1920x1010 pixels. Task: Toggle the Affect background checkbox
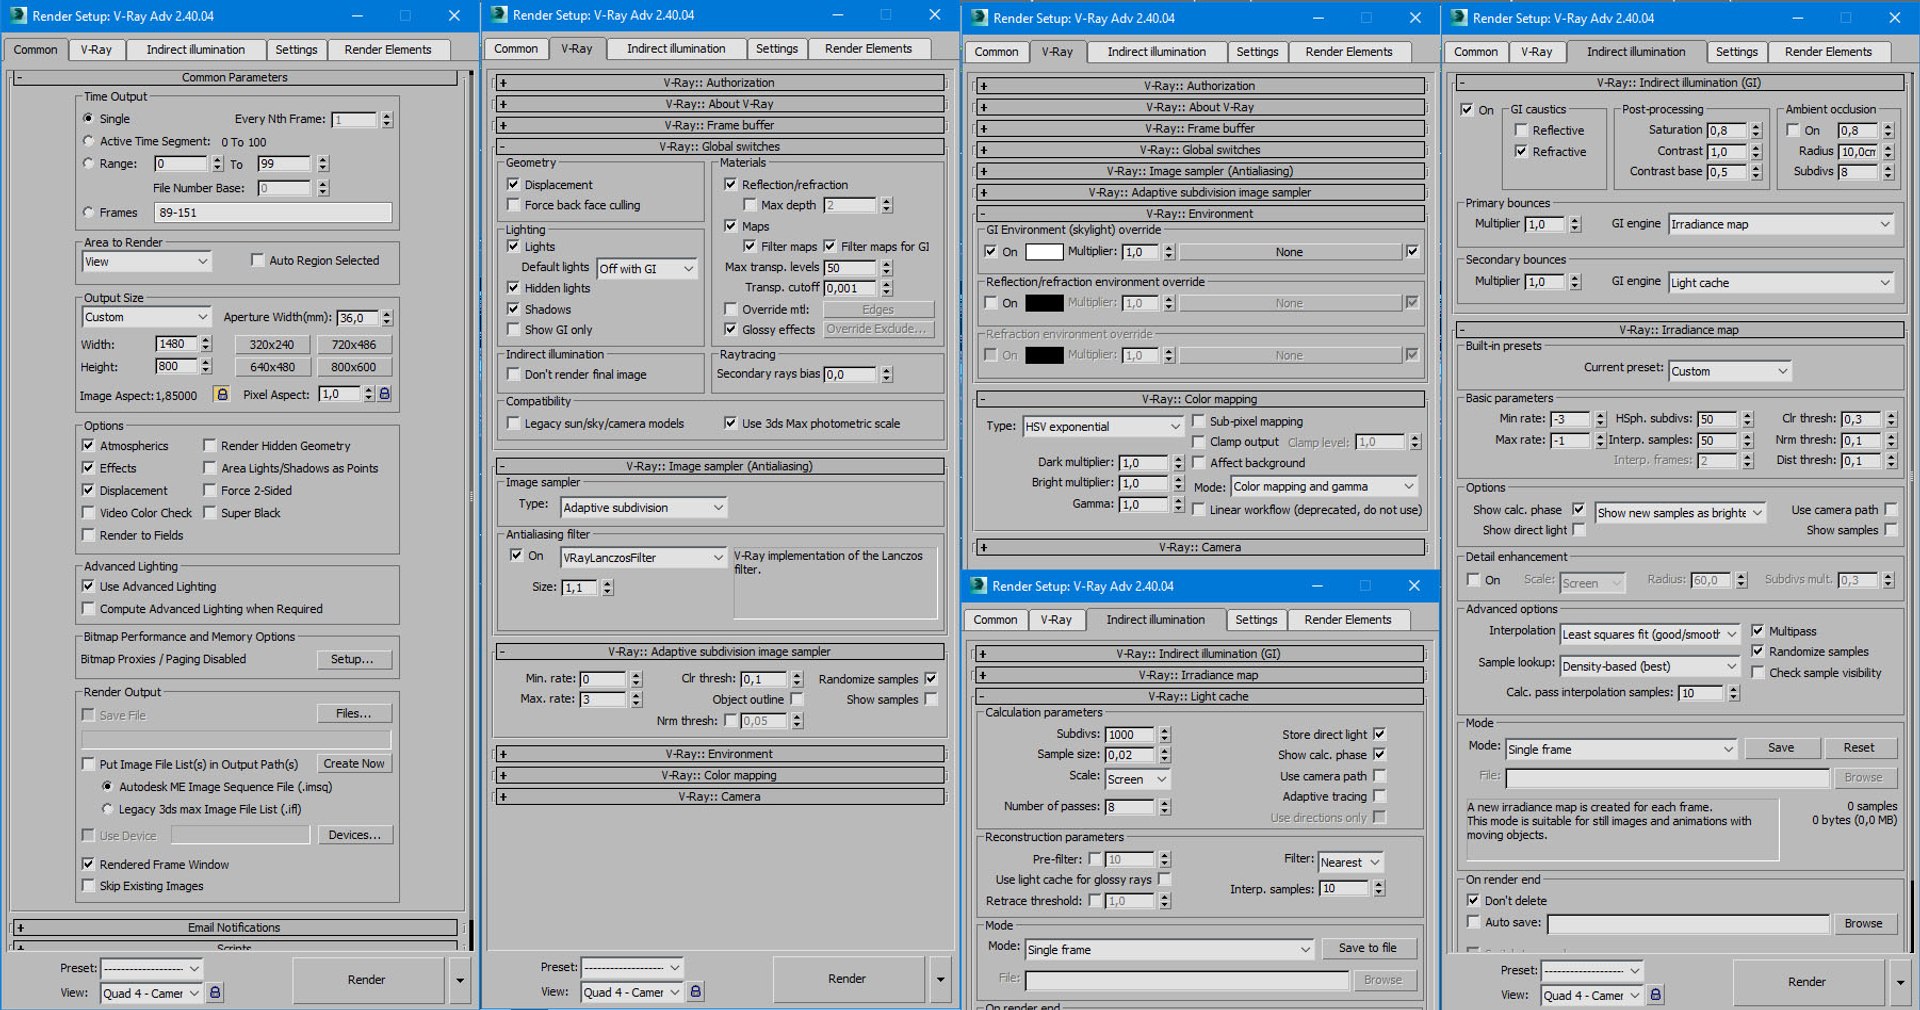pos(1198,463)
